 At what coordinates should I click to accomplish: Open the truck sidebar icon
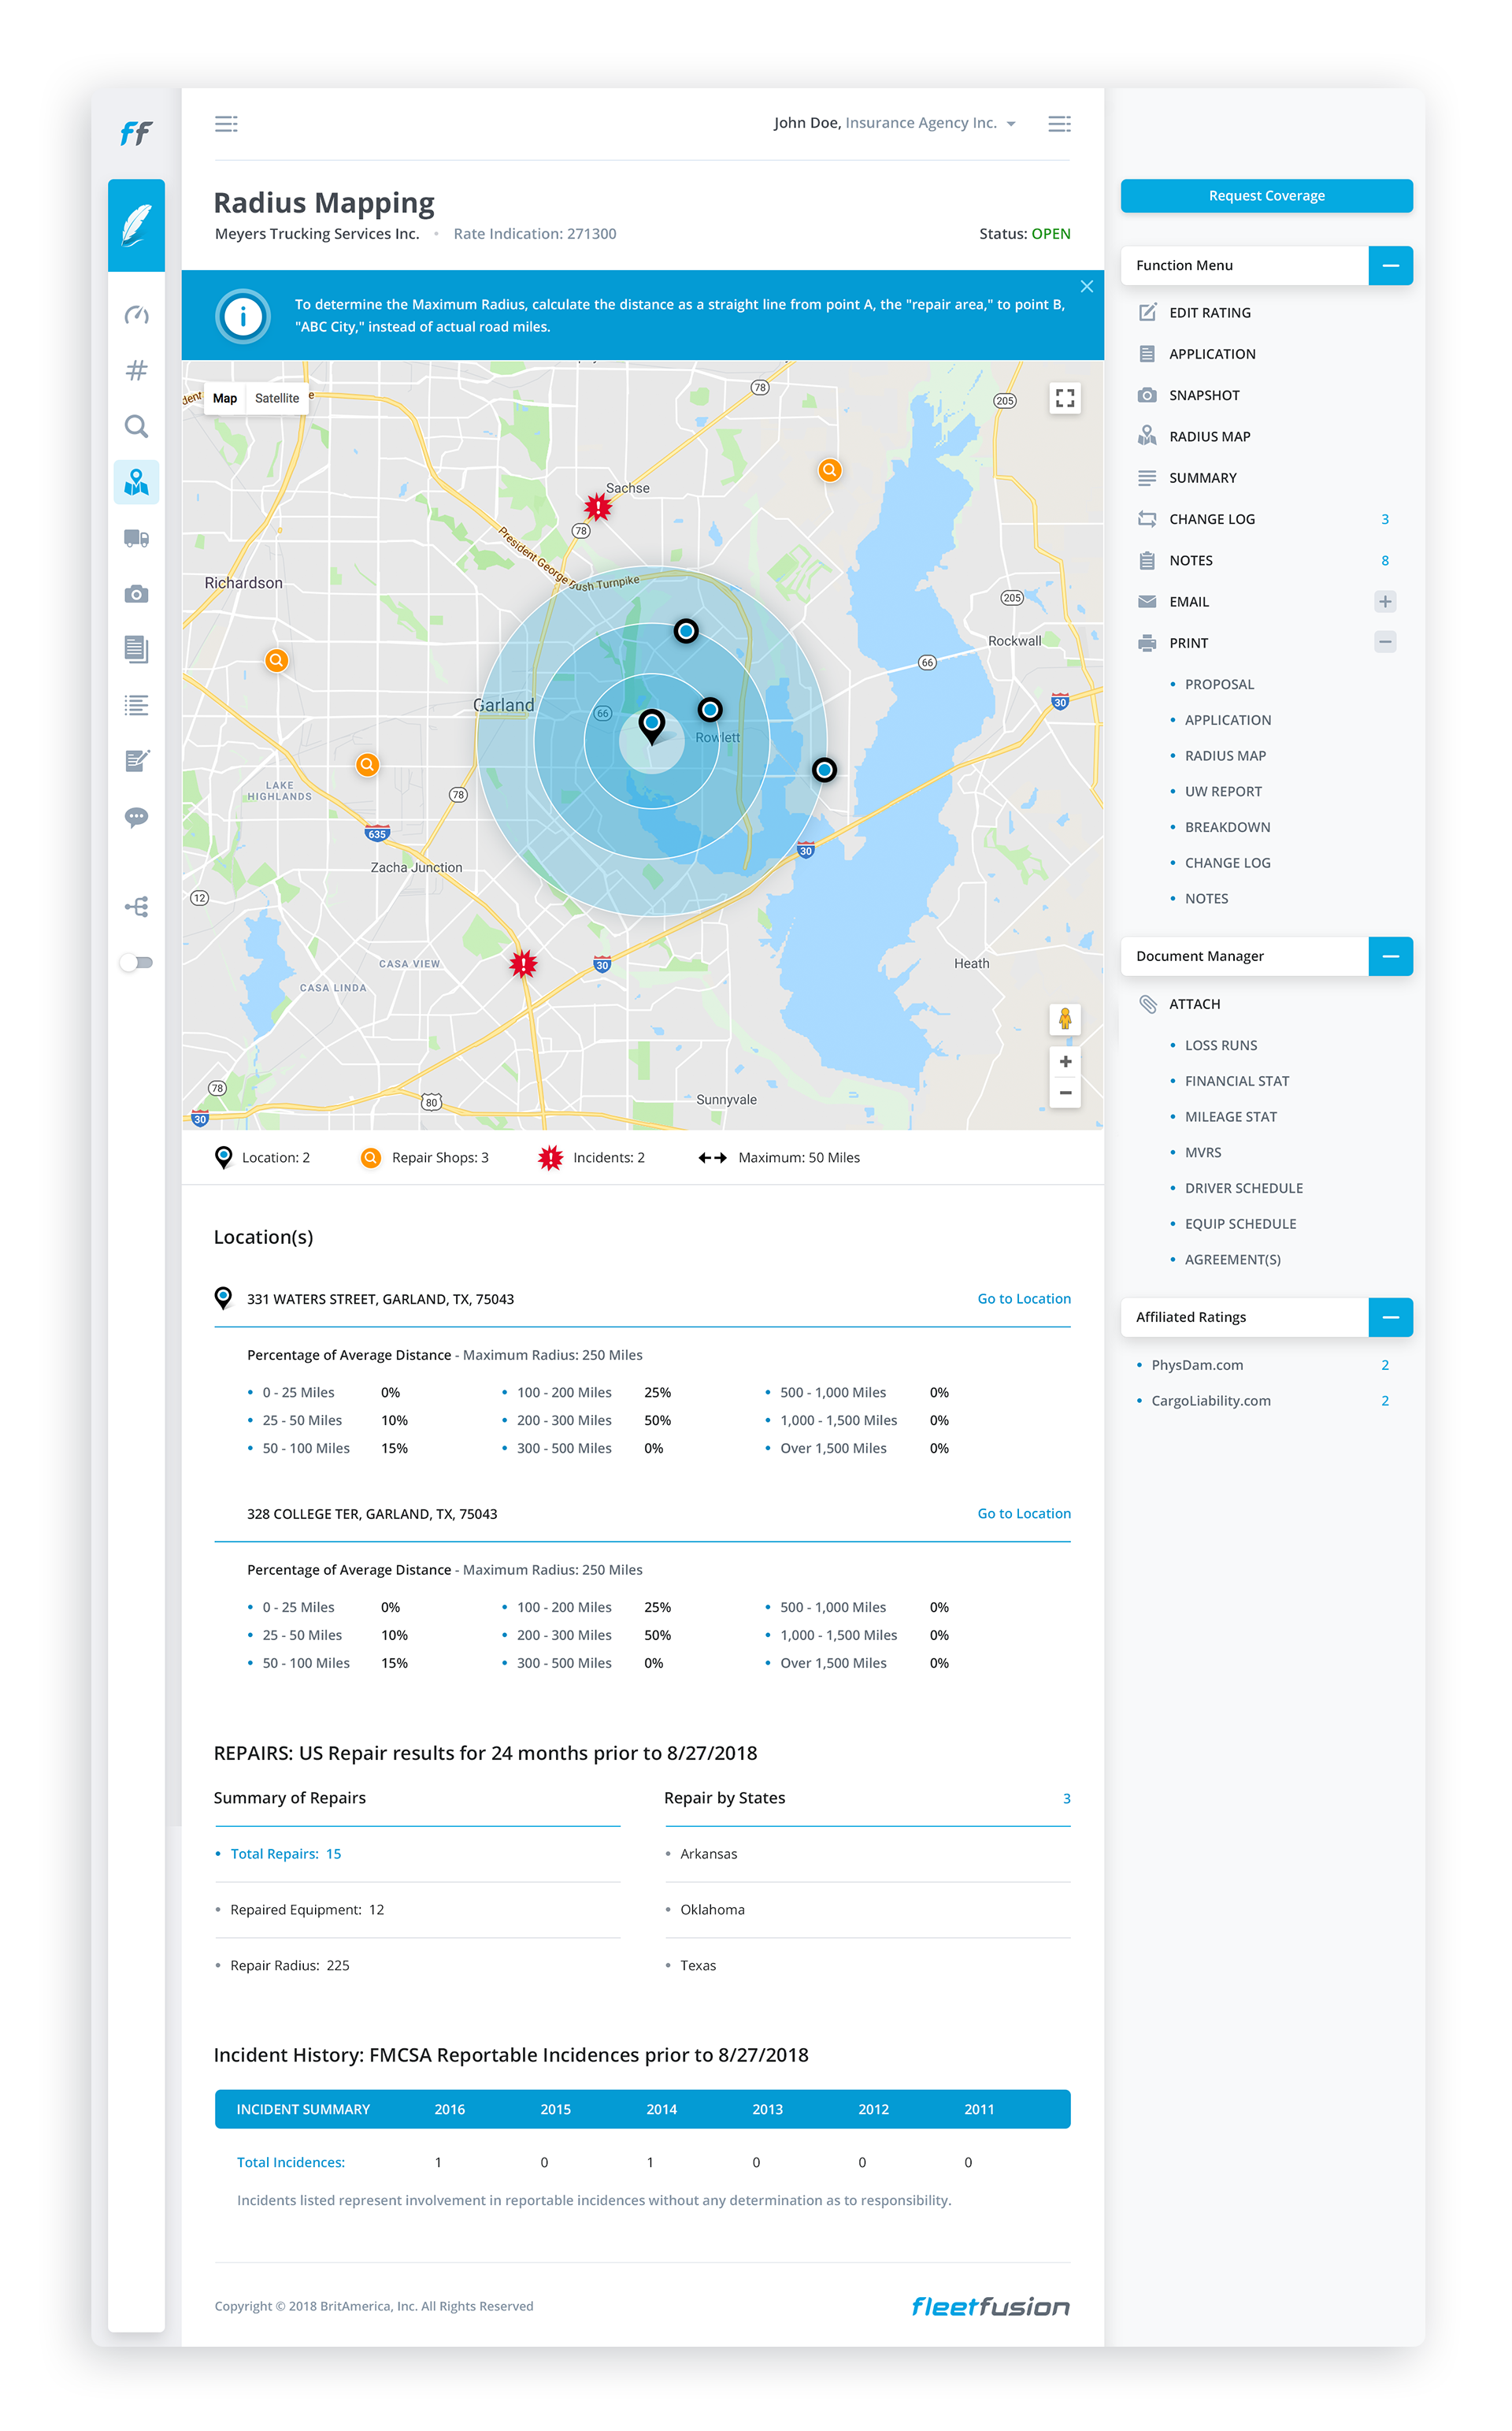136,539
